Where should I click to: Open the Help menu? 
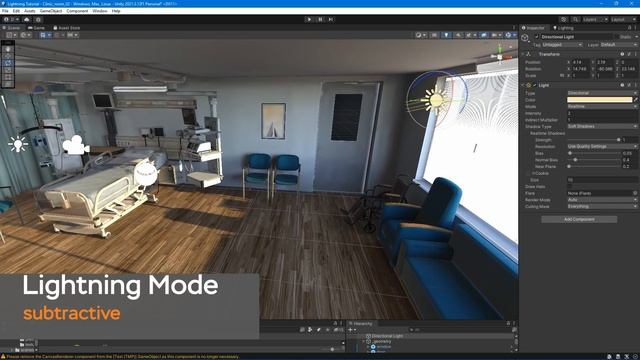(x=116, y=11)
